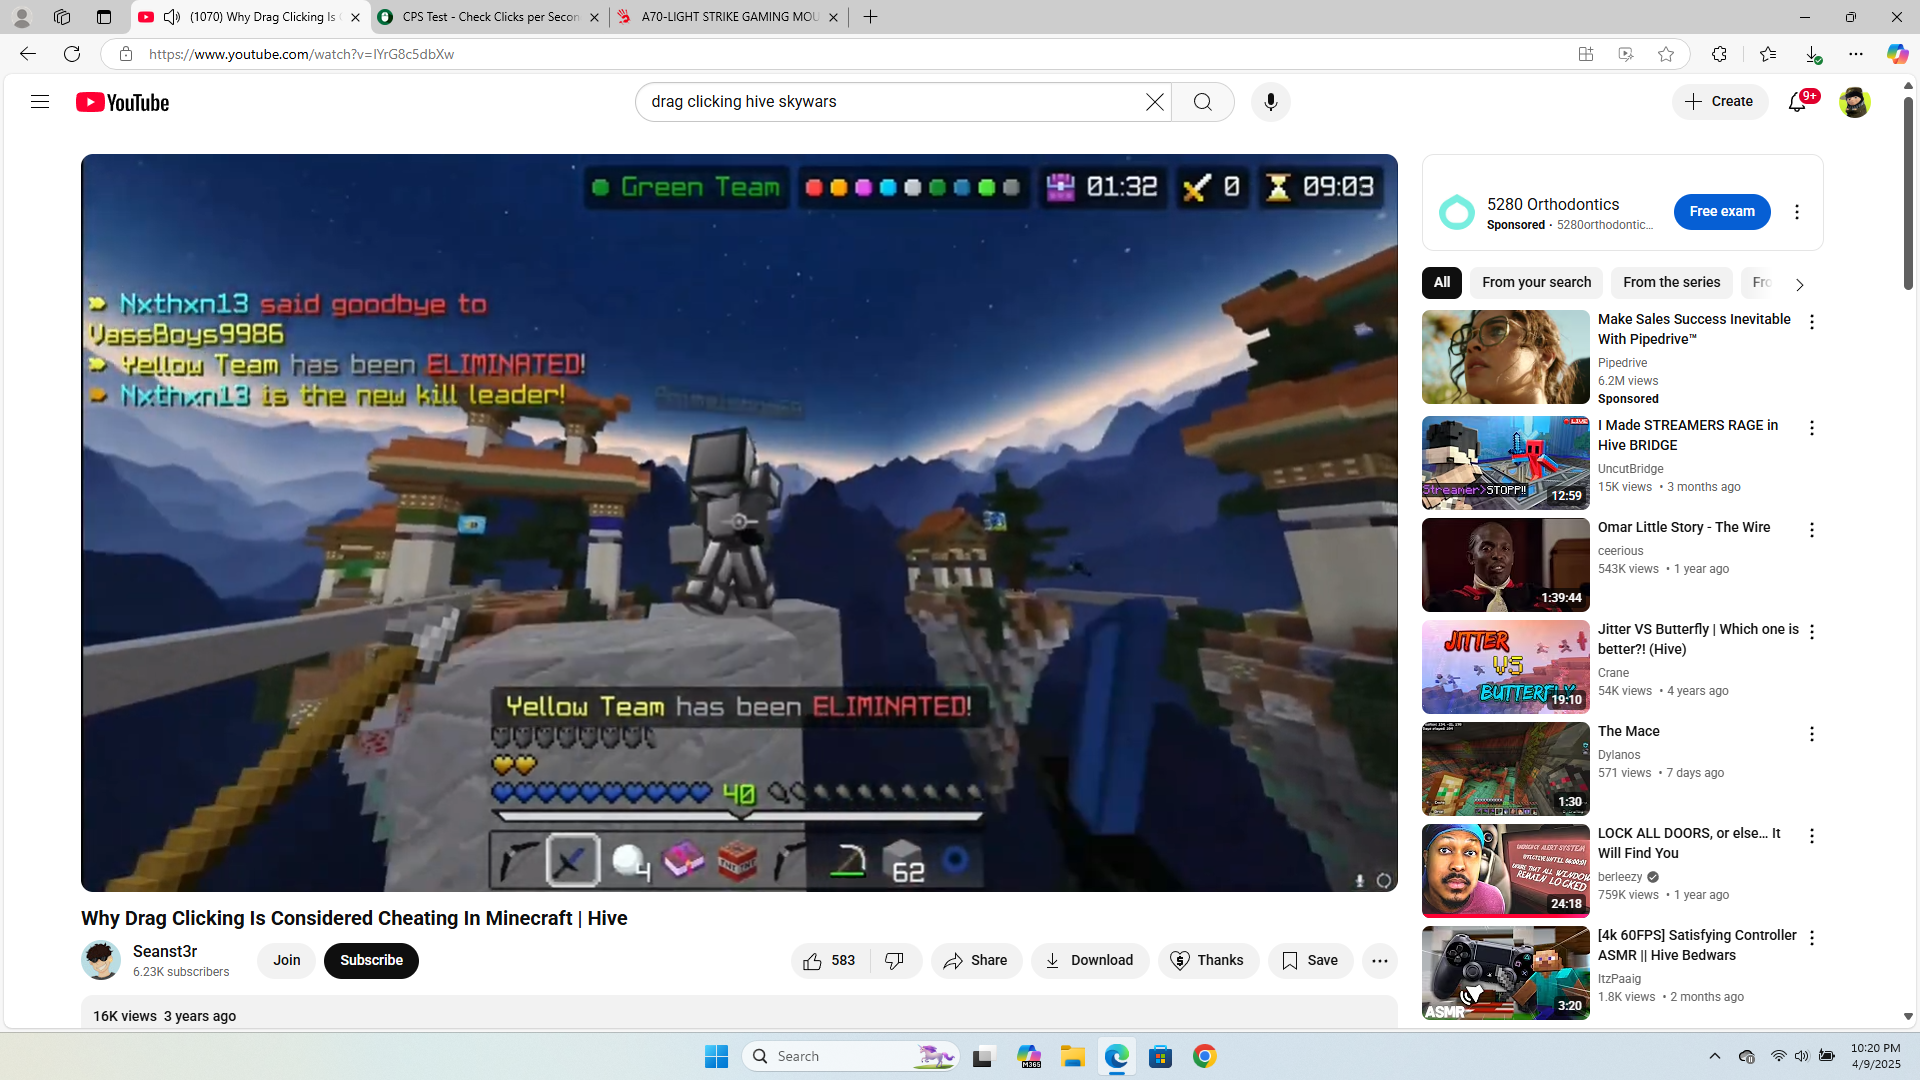The height and width of the screenshot is (1080, 1920).
Task: Open YouTube notifications bell
Action: pyautogui.click(x=1798, y=102)
